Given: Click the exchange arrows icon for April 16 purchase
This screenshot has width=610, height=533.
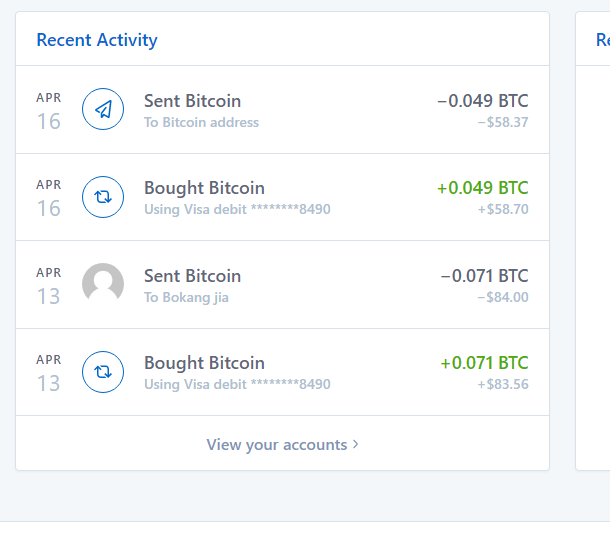Looking at the screenshot, I should pyautogui.click(x=102, y=197).
